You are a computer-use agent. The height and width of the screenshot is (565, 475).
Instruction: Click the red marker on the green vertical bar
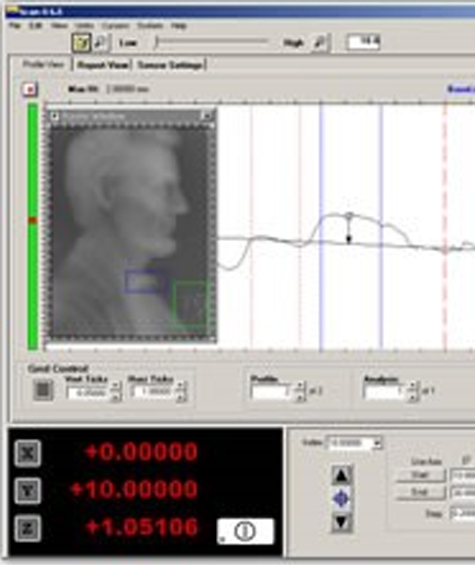point(33,220)
